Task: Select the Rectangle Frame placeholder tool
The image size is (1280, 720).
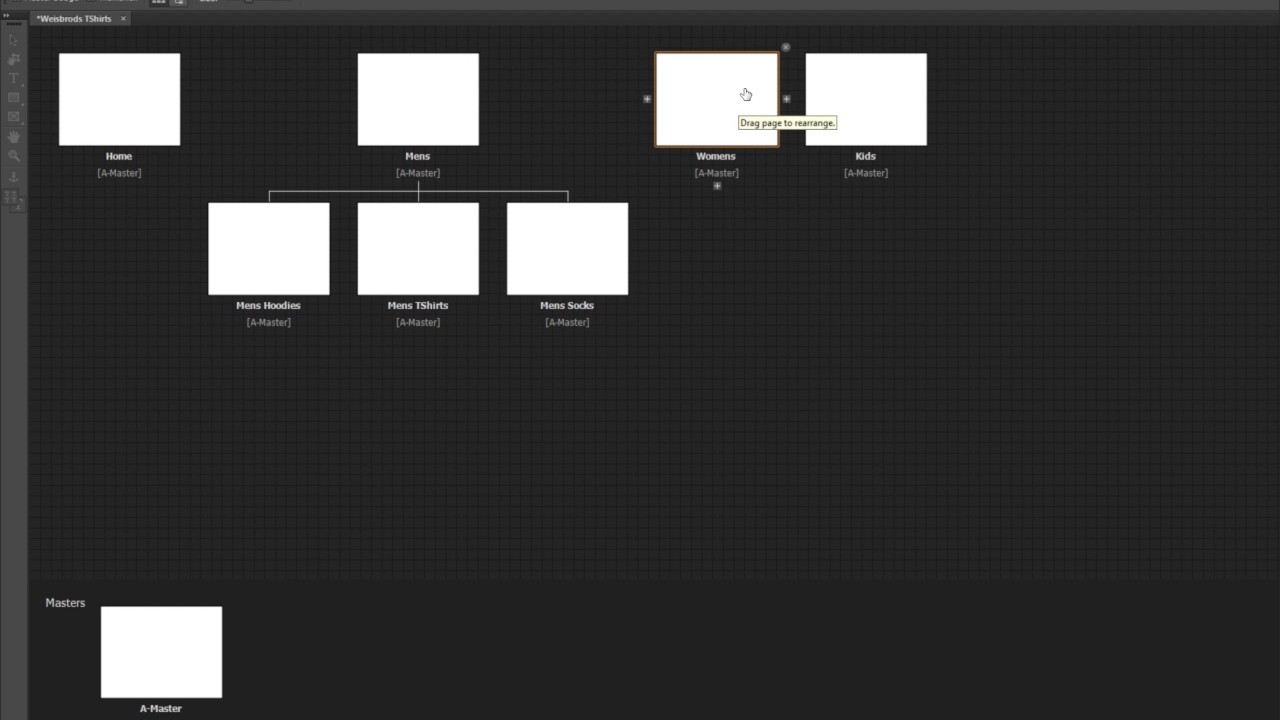Action: click(x=13, y=117)
